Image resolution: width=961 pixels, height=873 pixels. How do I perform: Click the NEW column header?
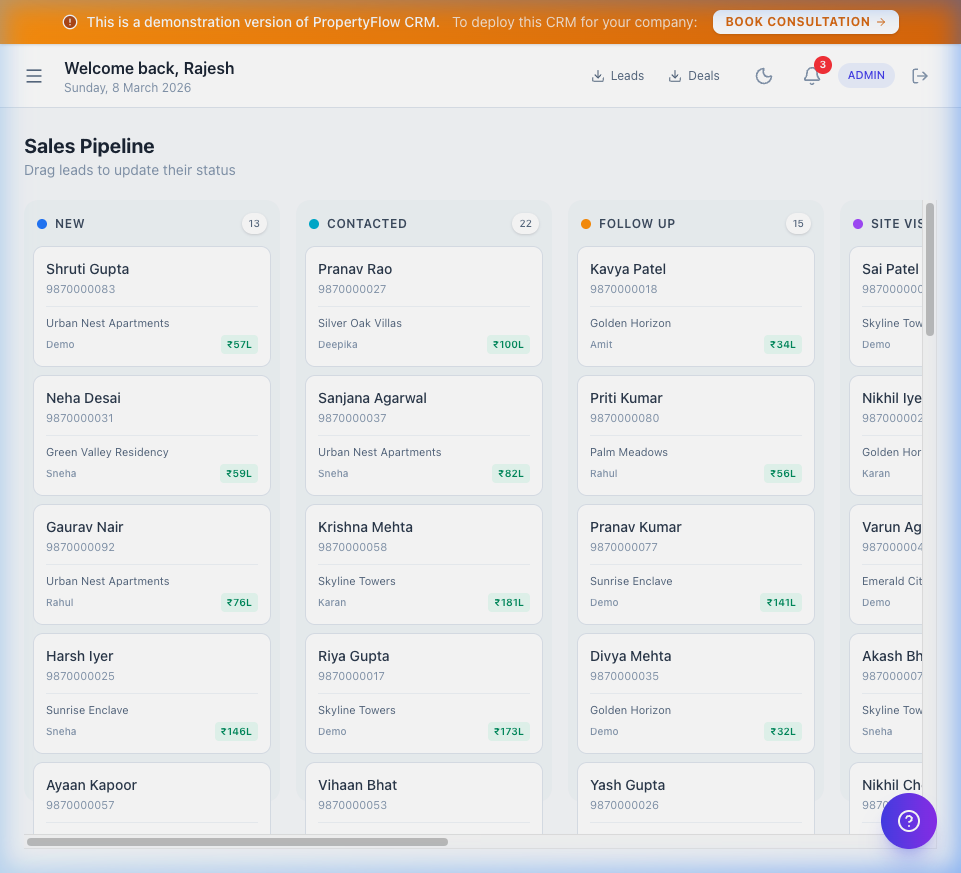click(x=70, y=224)
